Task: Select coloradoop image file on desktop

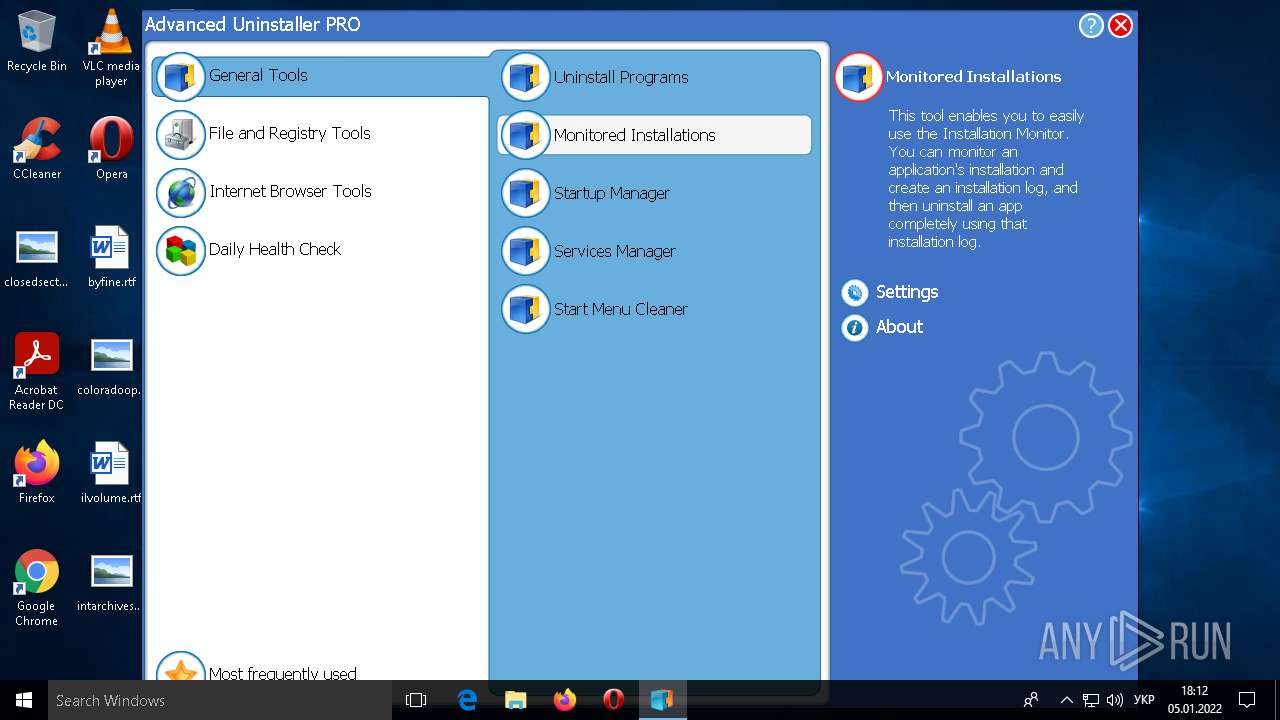Action: click(111, 365)
